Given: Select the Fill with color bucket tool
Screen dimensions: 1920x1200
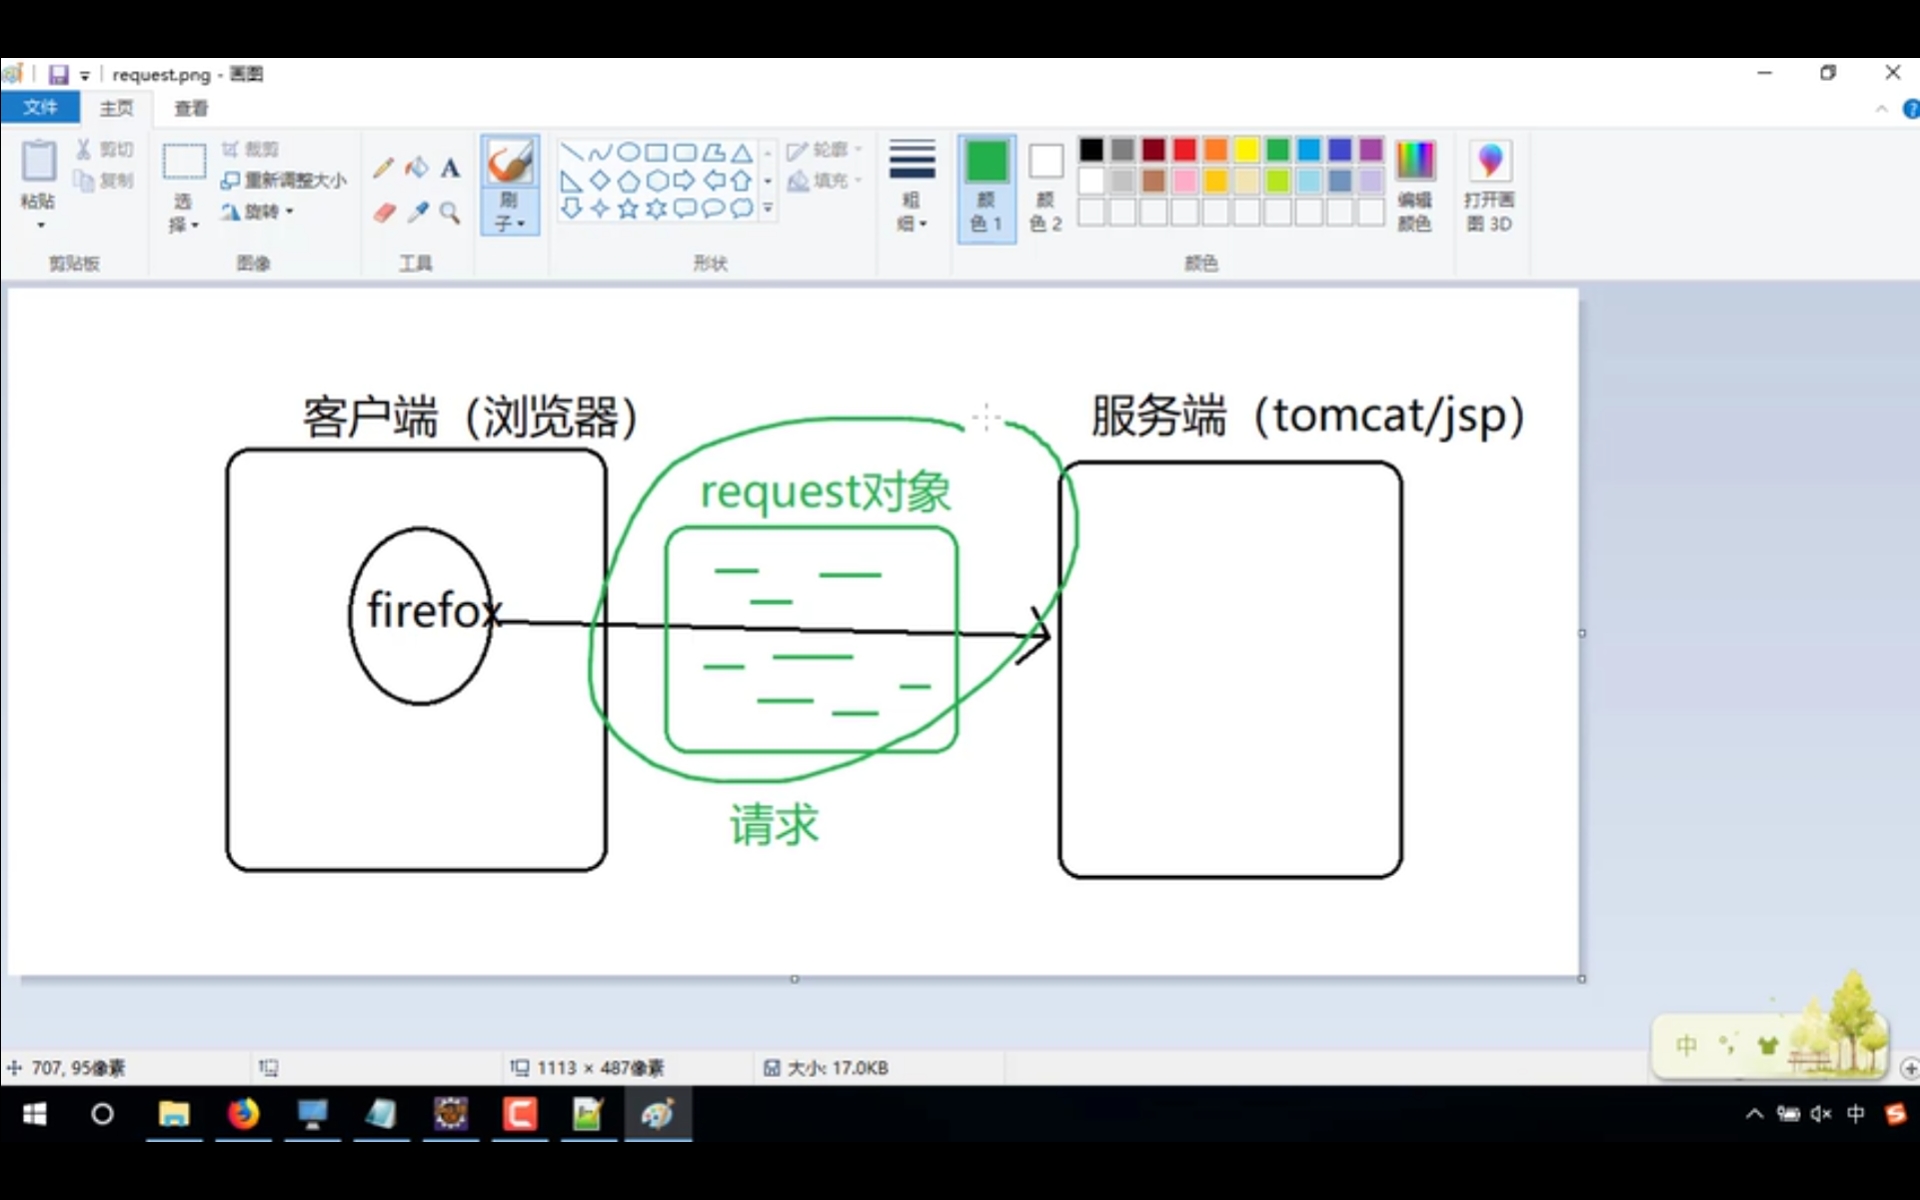Looking at the screenshot, I should 417,167.
